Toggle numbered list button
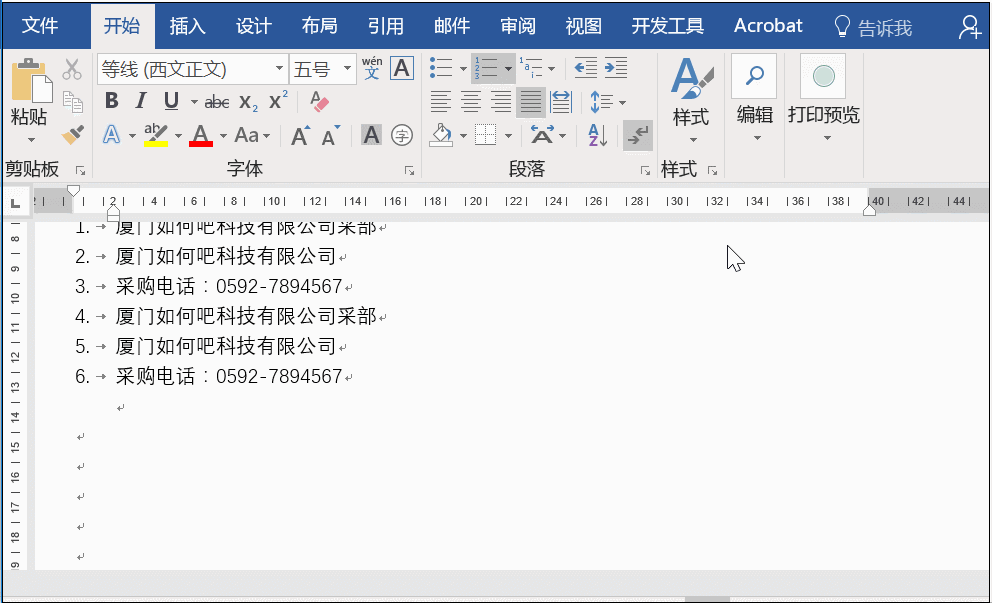Image resolution: width=992 pixels, height=603 pixels. [486, 68]
